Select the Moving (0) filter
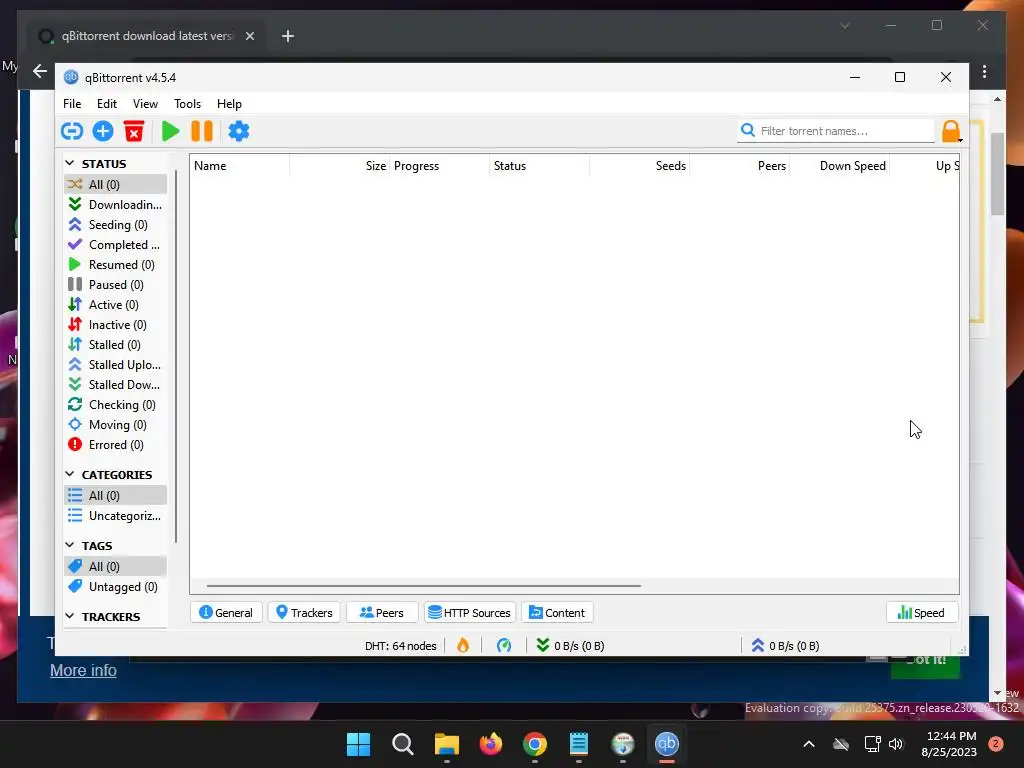This screenshot has width=1024, height=768. (116, 425)
